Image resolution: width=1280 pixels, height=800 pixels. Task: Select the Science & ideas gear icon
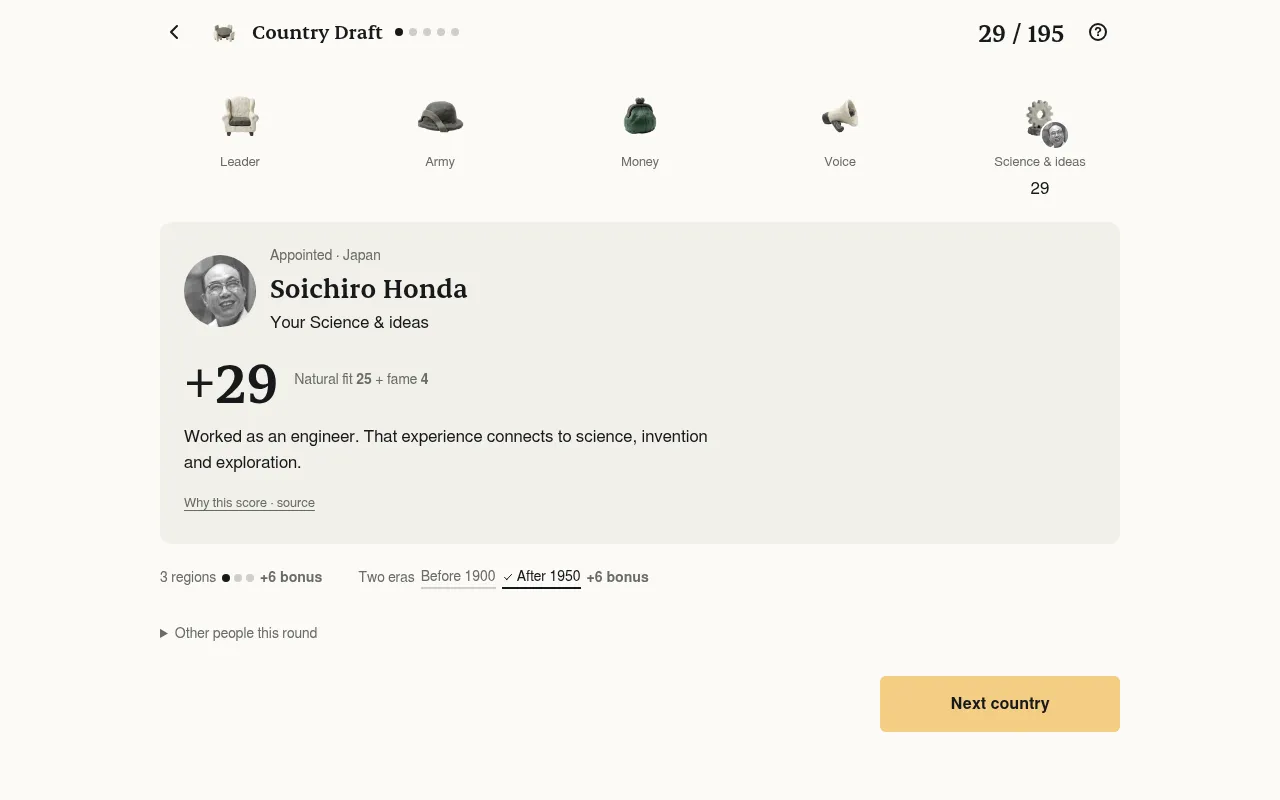[x=1040, y=118]
